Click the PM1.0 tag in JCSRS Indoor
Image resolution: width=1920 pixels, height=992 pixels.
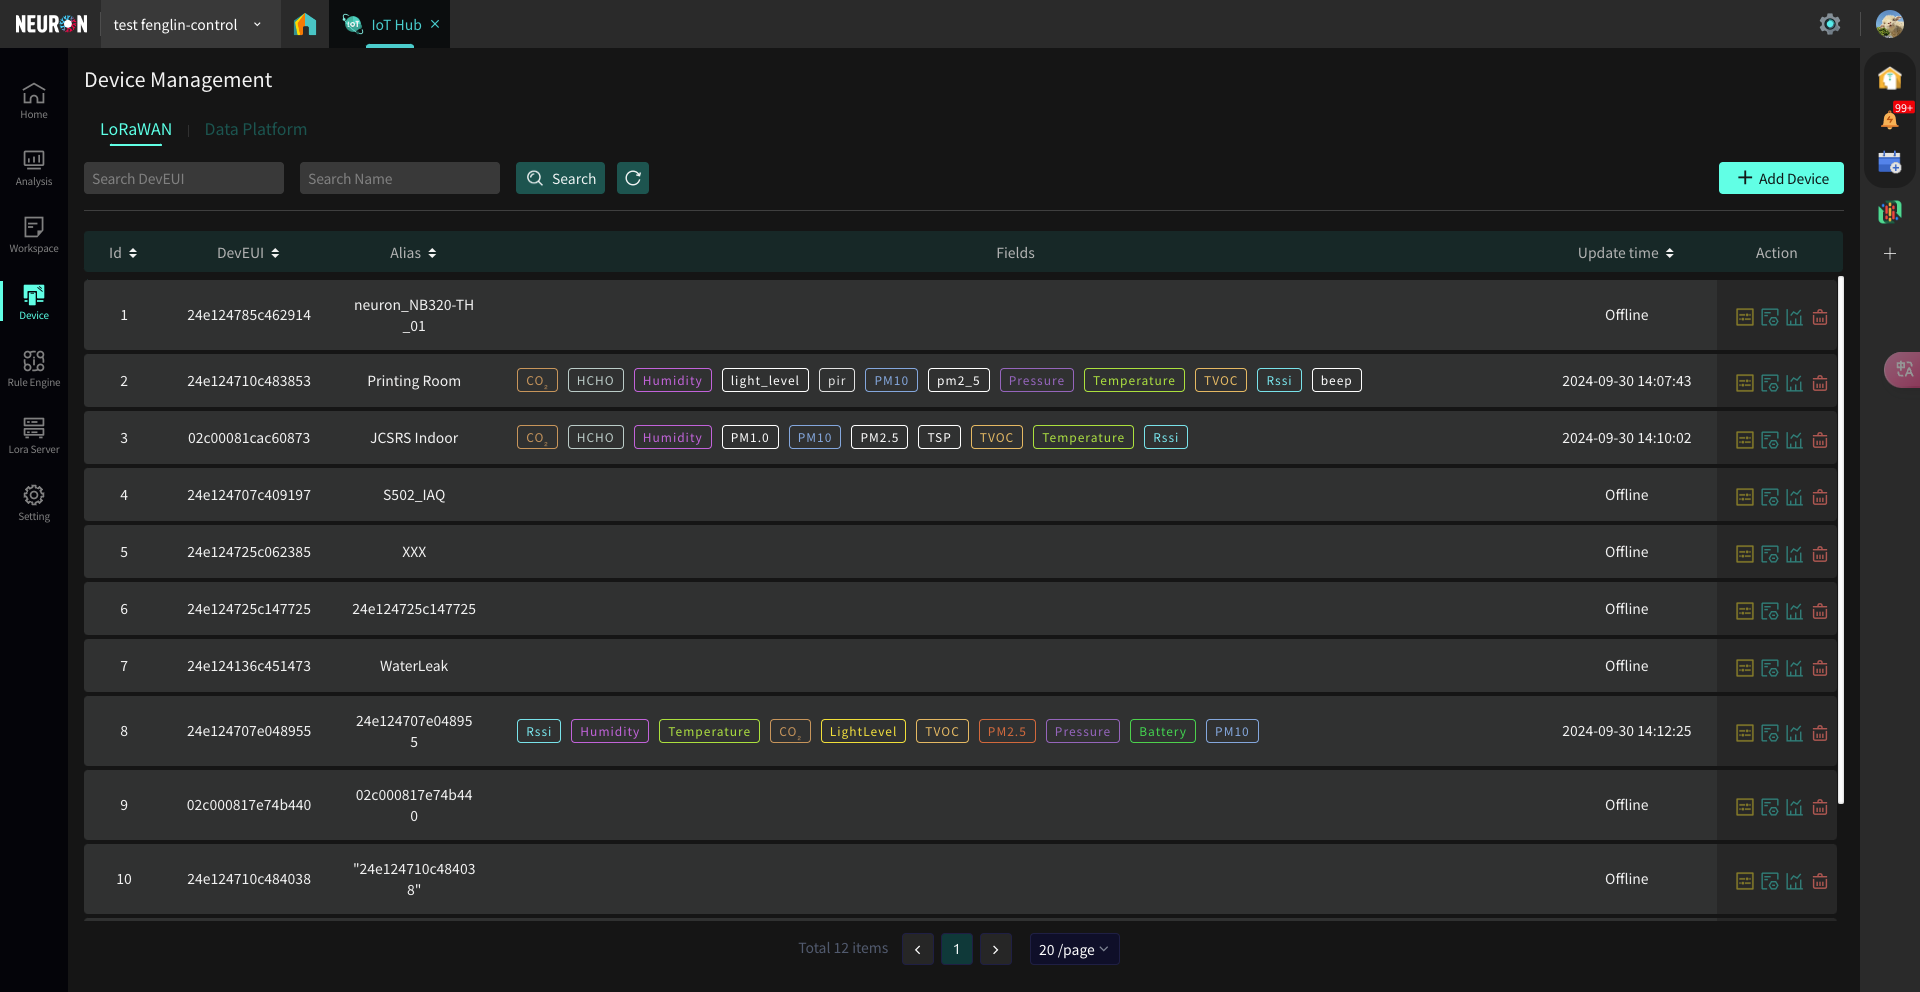[x=750, y=437]
